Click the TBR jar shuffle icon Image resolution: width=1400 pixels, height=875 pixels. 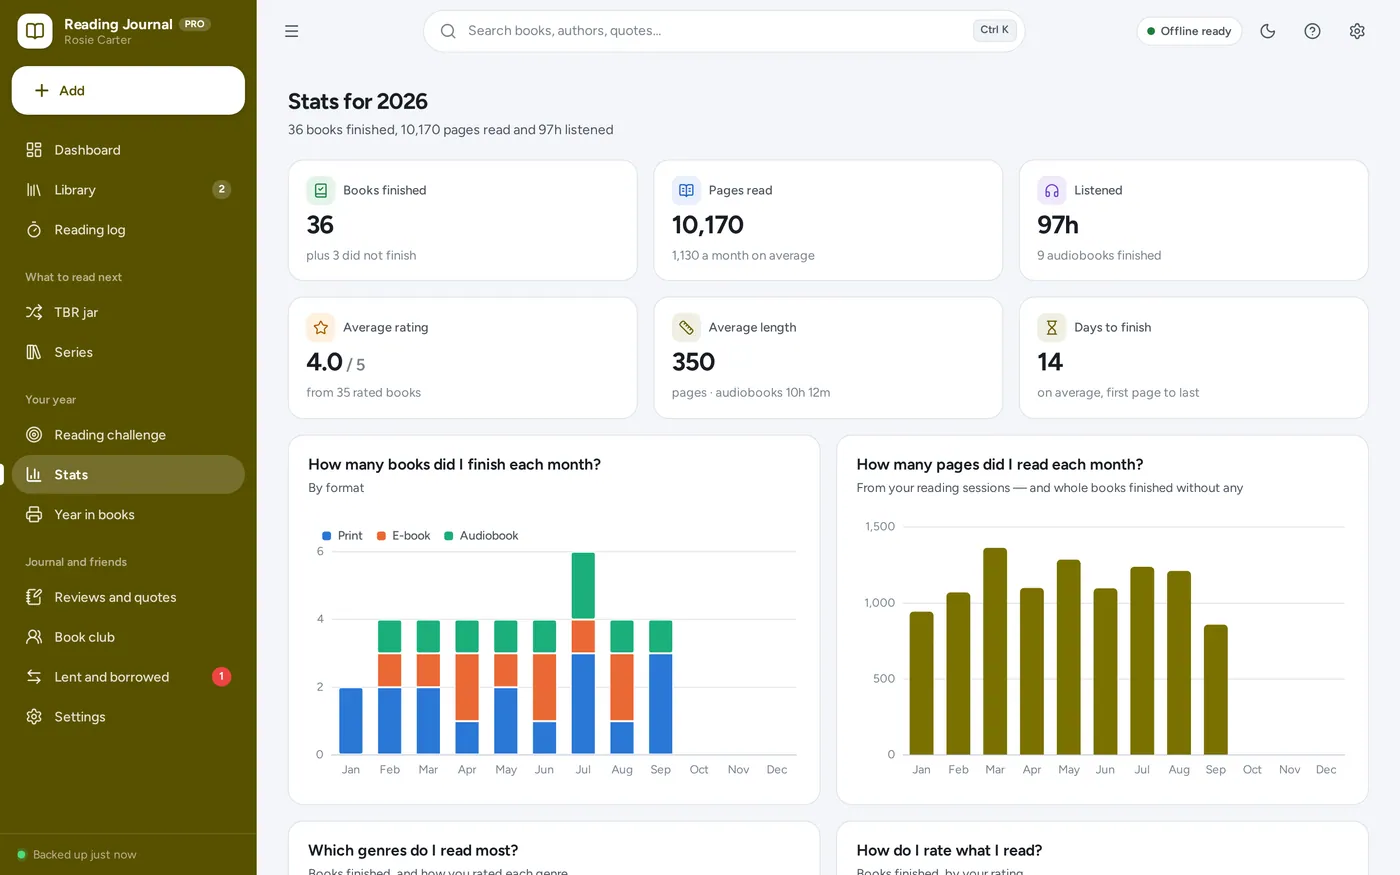click(x=34, y=312)
